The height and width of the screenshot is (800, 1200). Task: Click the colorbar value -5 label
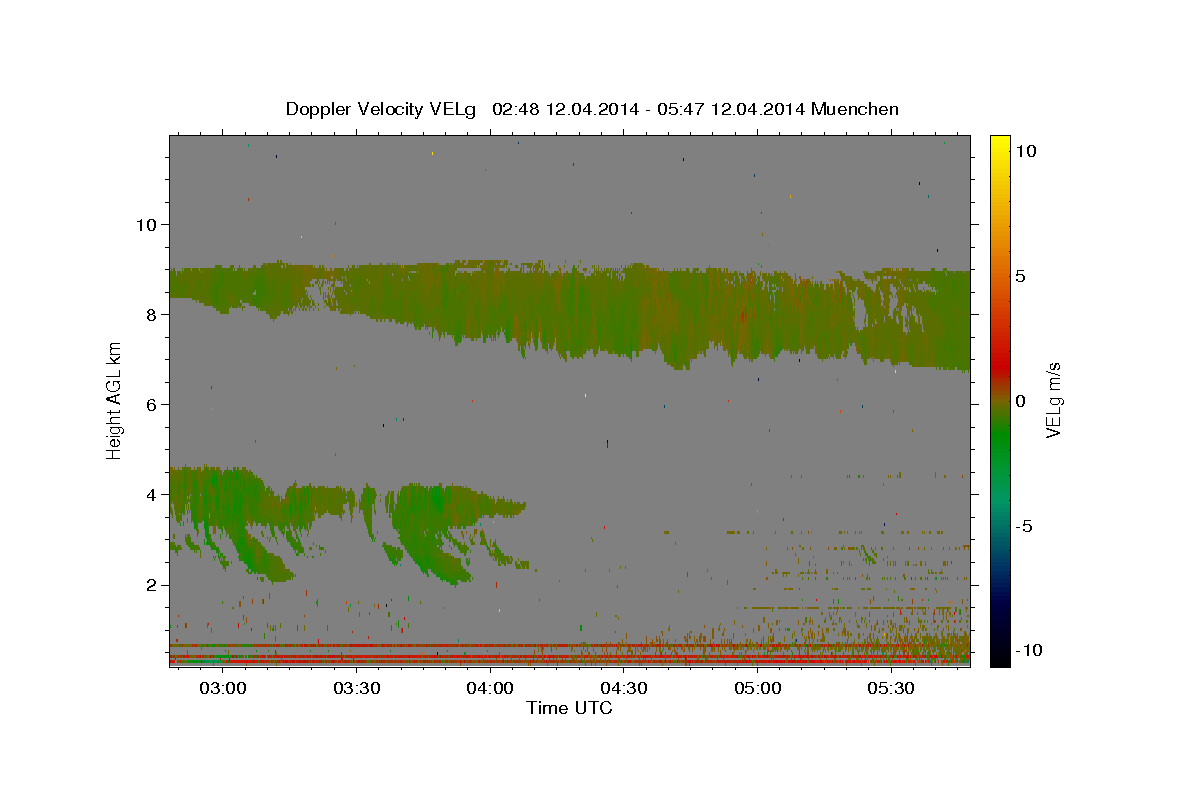[1023, 526]
